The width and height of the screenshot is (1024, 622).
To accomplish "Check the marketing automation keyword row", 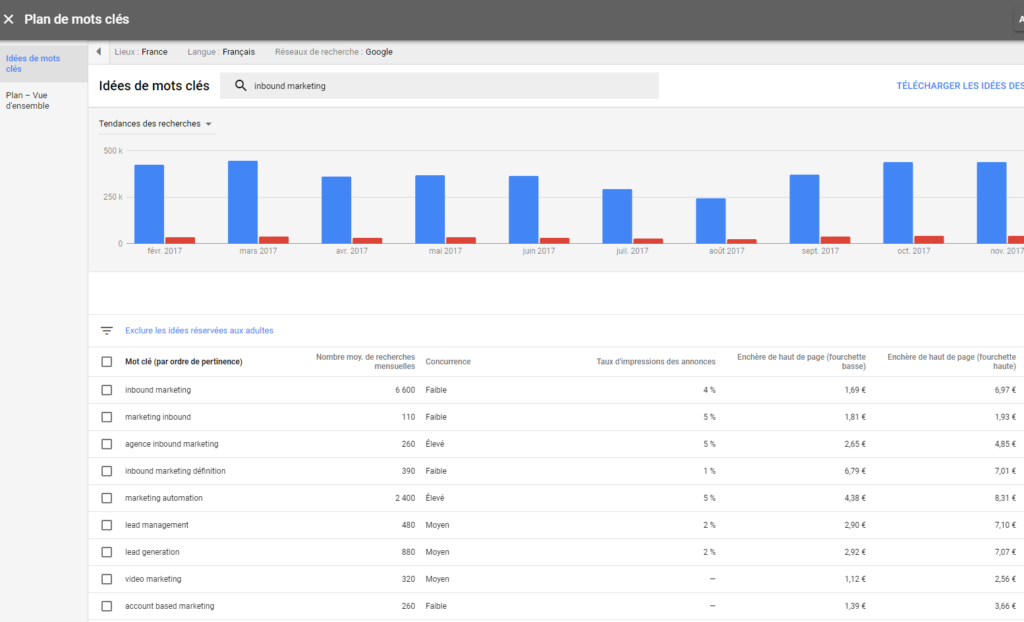I will coord(108,497).
